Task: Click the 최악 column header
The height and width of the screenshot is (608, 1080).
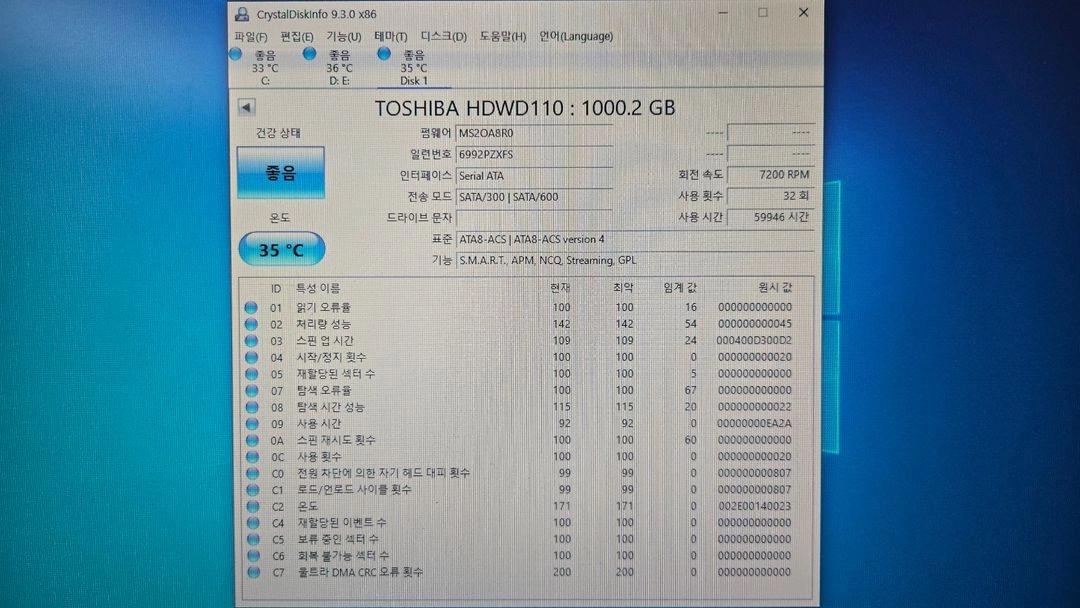Action: pyautogui.click(x=623, y=288)
